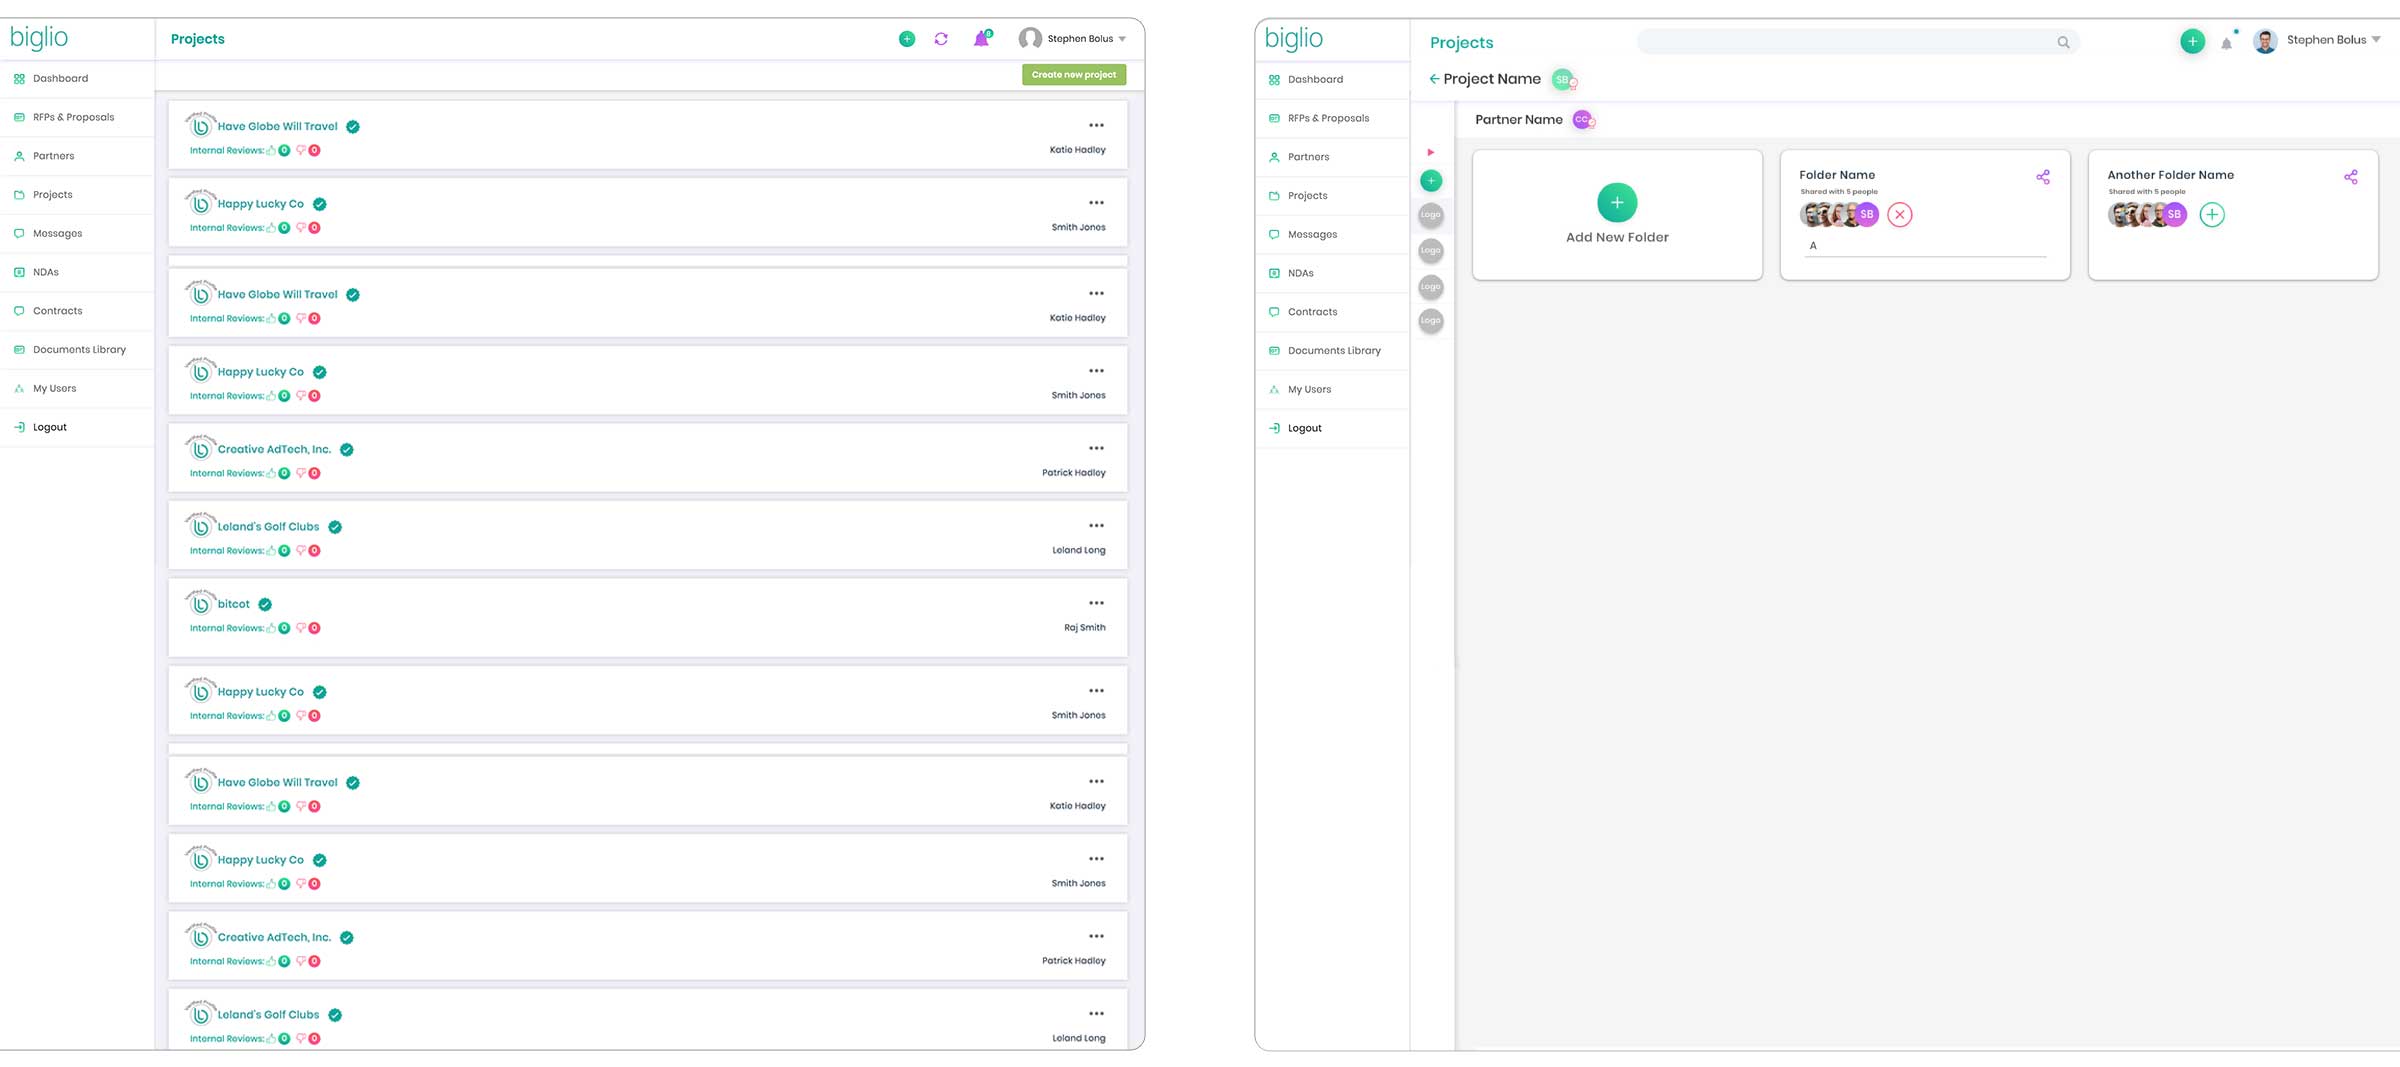Screen dimensions: 2400x1067
Task: Click green plus circle on Another Folder Name
Action: [x=2211, y=215]
